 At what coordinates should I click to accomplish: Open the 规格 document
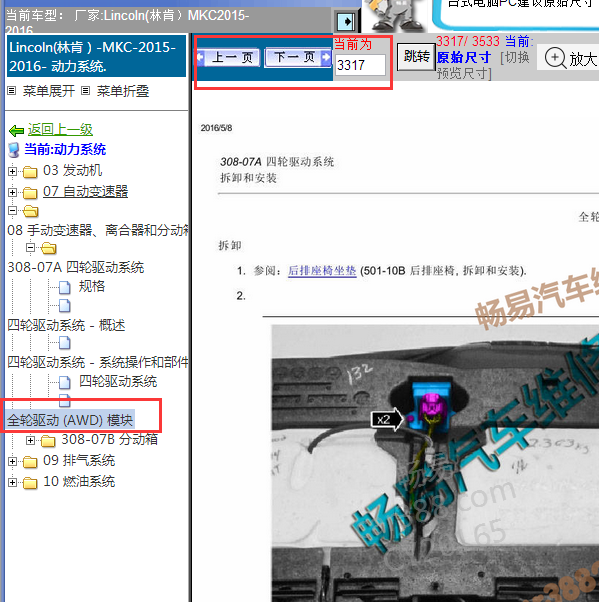point(92,286)
